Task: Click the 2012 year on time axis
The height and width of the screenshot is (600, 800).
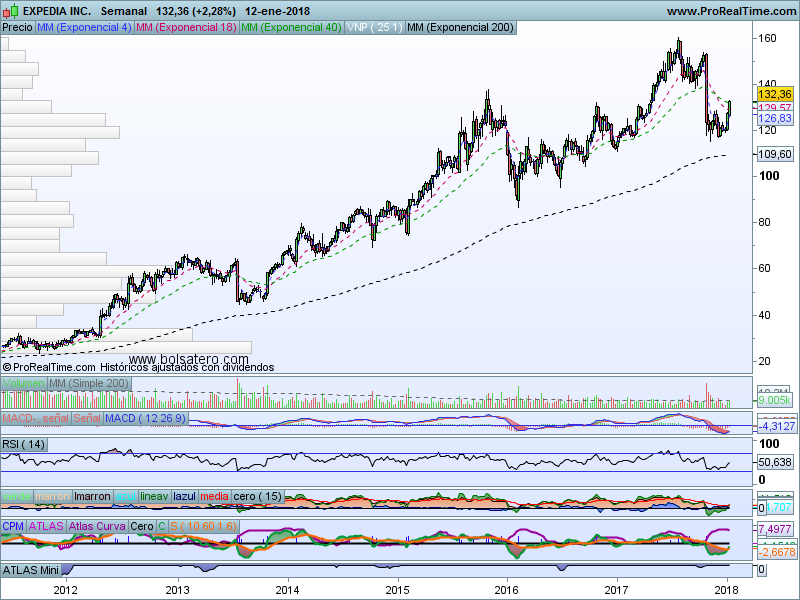Action: [x=66, y=590]
